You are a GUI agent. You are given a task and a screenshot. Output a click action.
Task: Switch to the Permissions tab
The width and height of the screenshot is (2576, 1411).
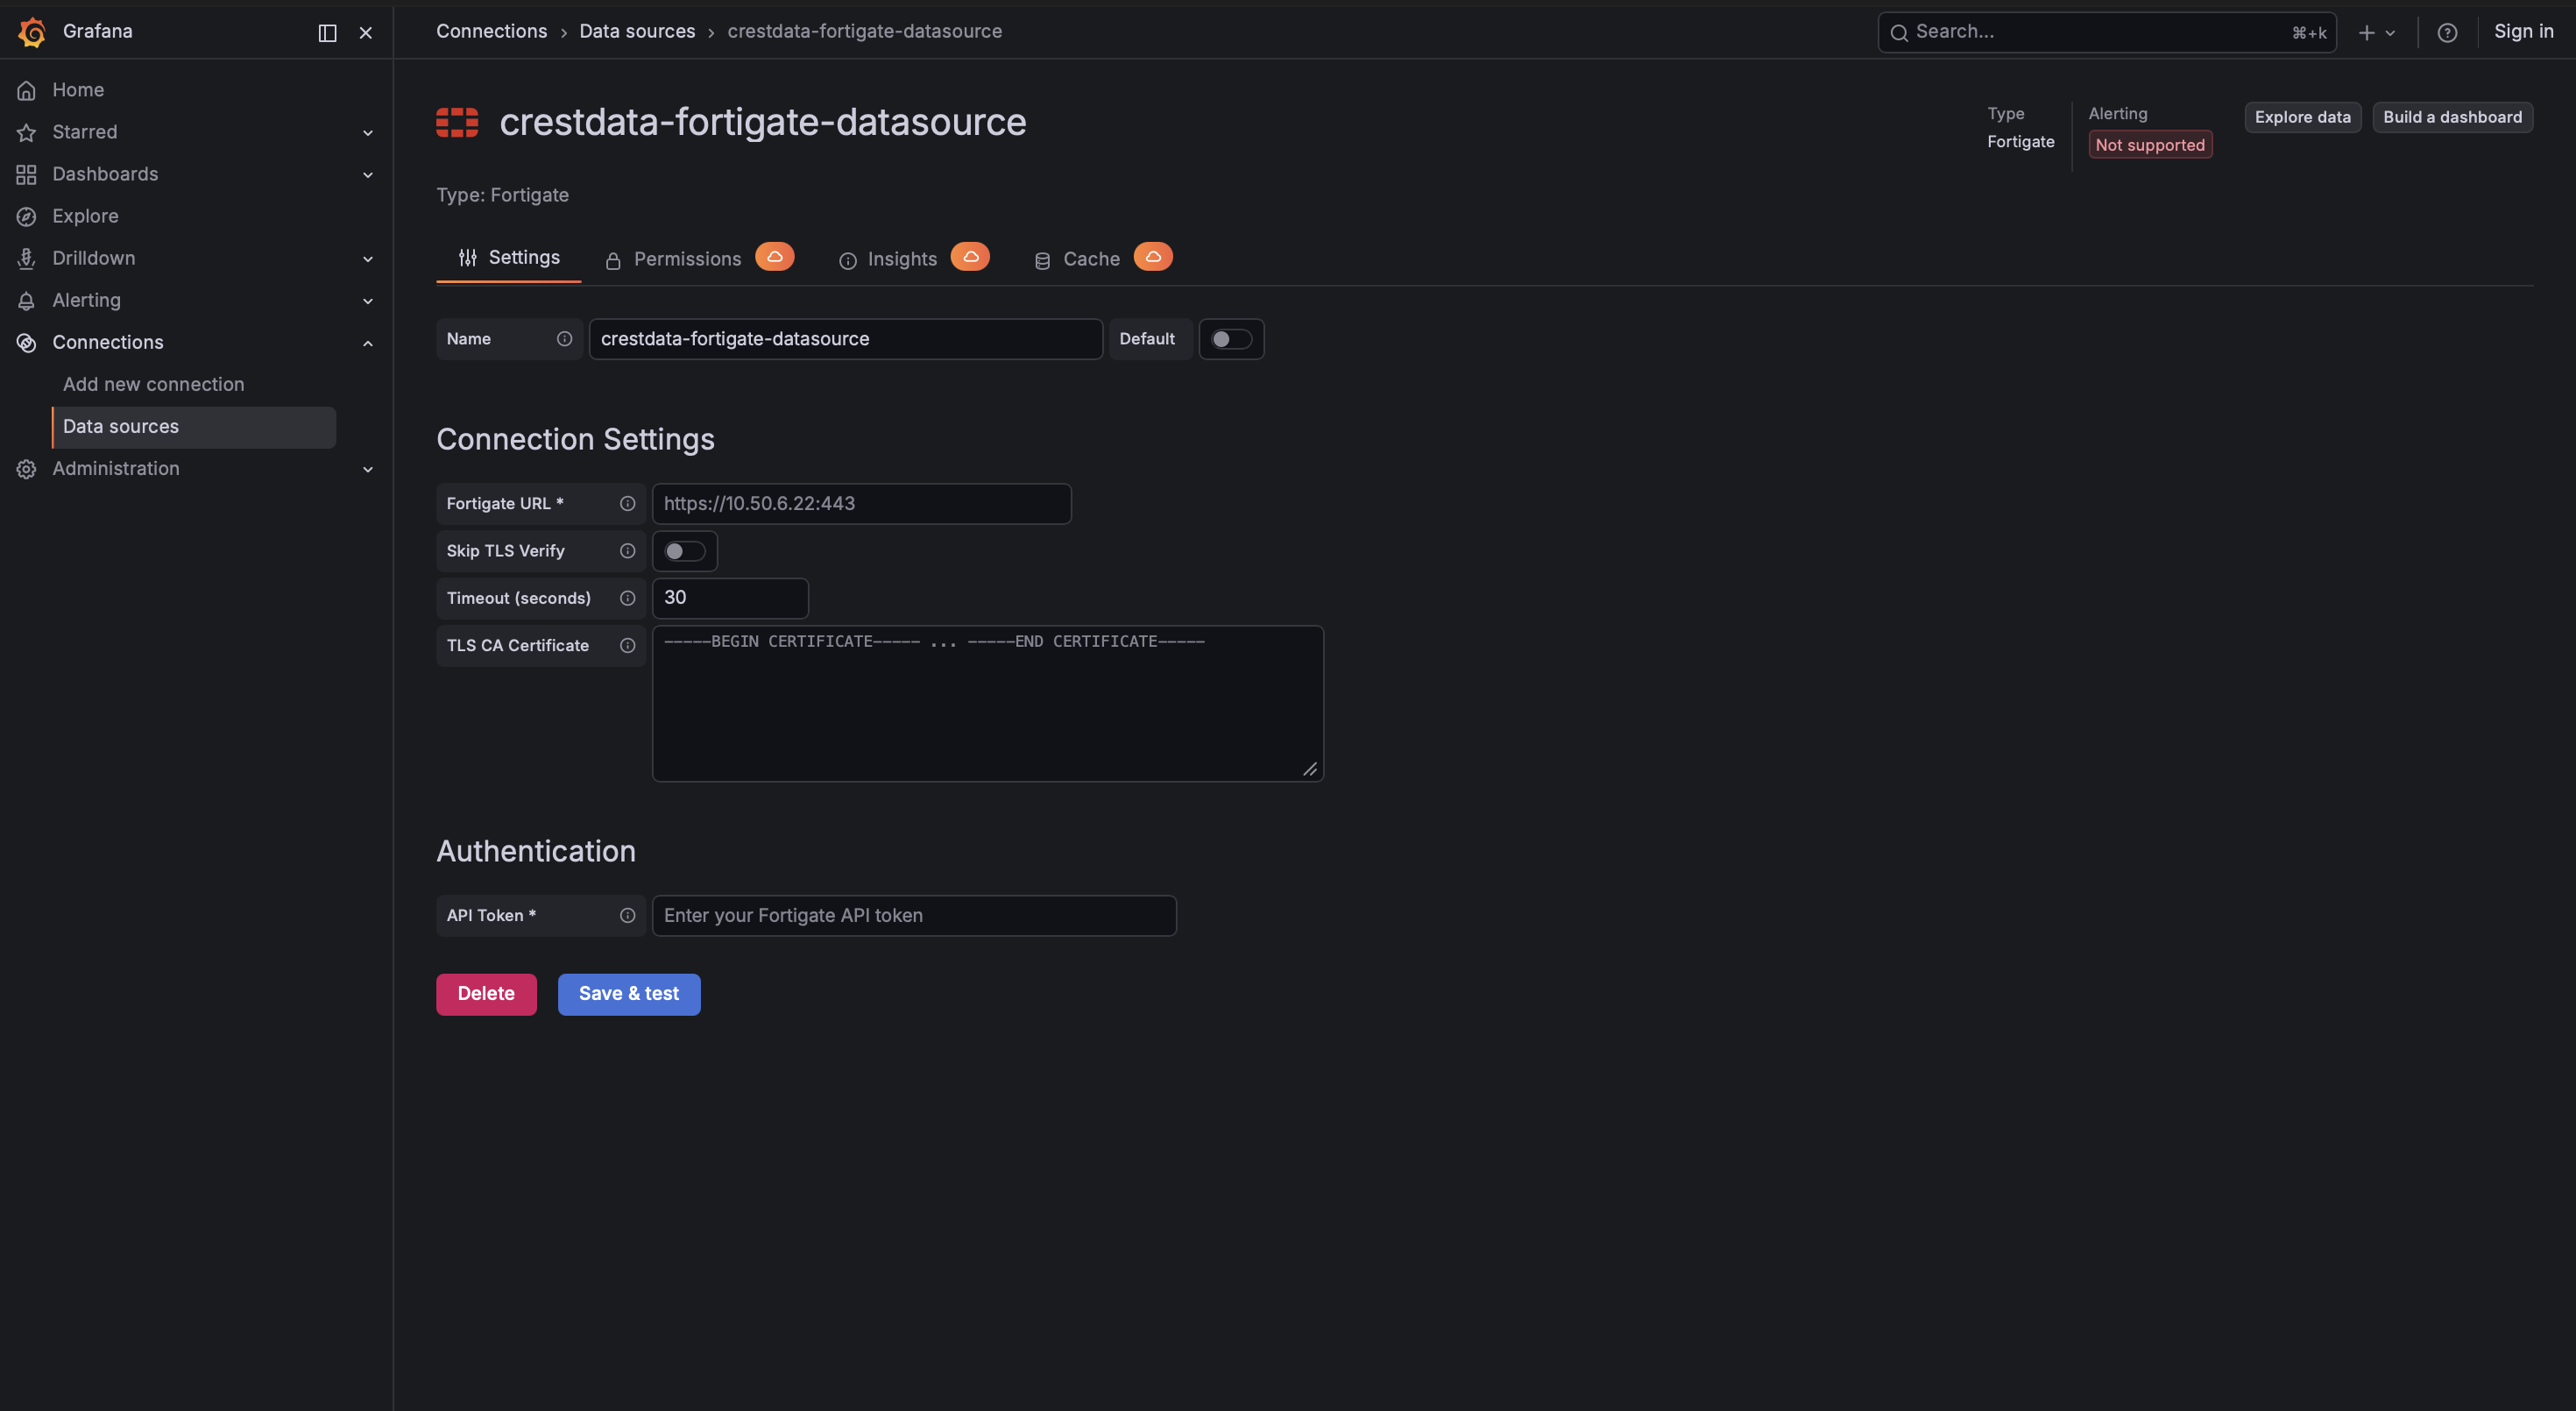[x=687, y=258]
